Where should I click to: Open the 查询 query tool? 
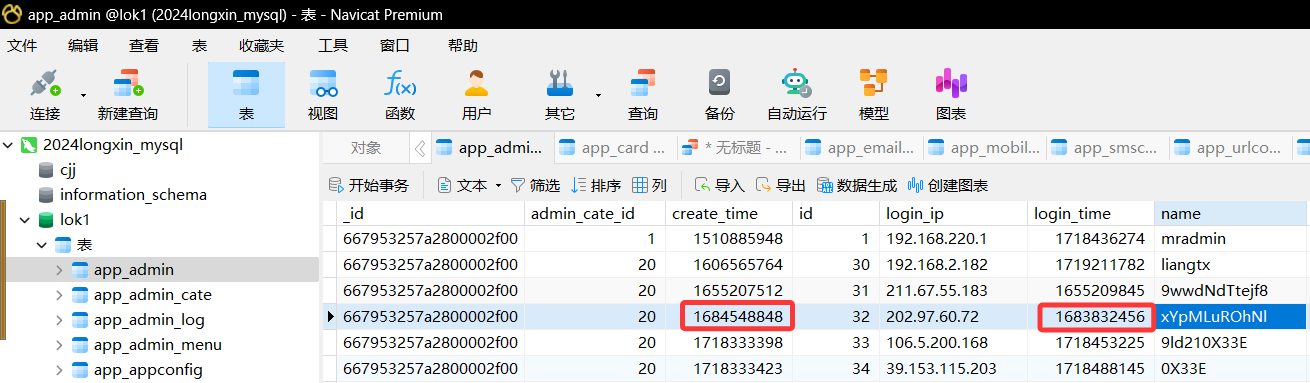[x=642, y=95]
